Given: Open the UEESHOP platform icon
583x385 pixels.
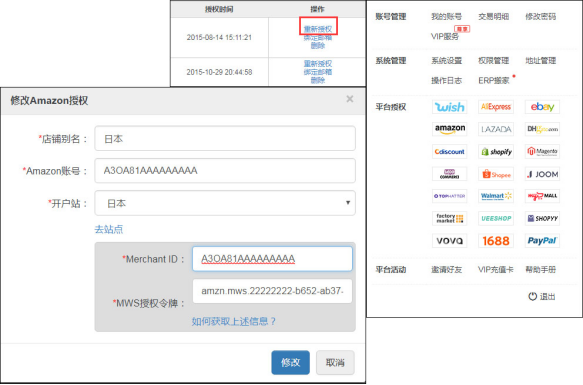Looking at the screenshot, I should (x=496, y=218).
